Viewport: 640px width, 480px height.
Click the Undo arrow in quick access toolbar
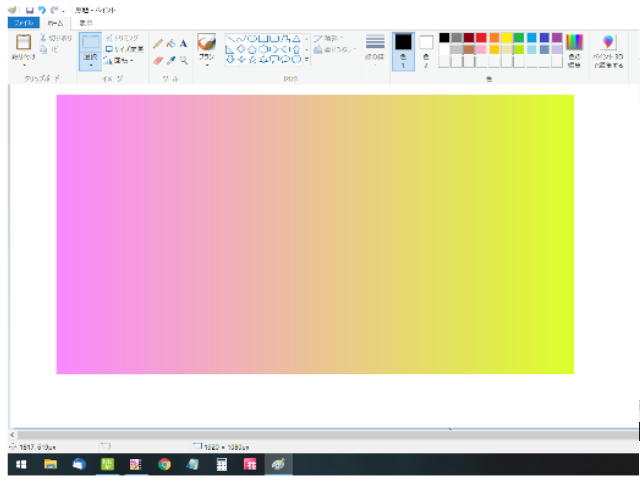coord(42,10)
